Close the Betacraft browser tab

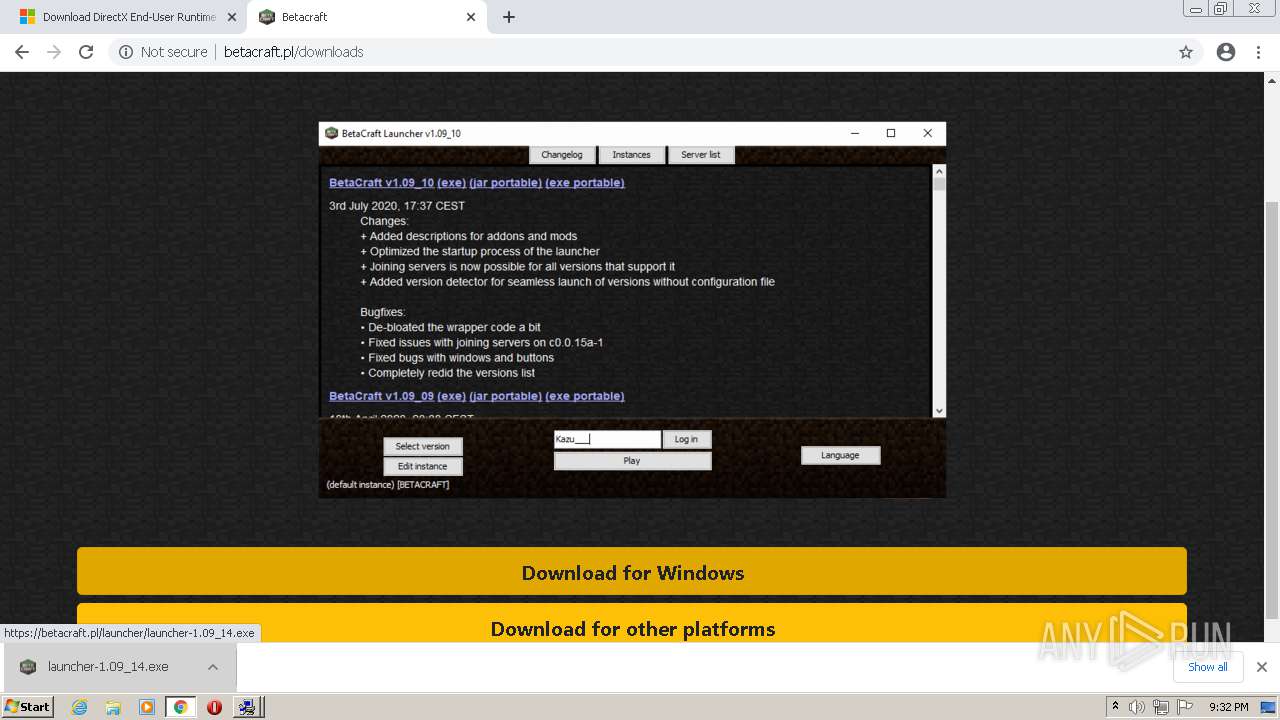(471, 17)
